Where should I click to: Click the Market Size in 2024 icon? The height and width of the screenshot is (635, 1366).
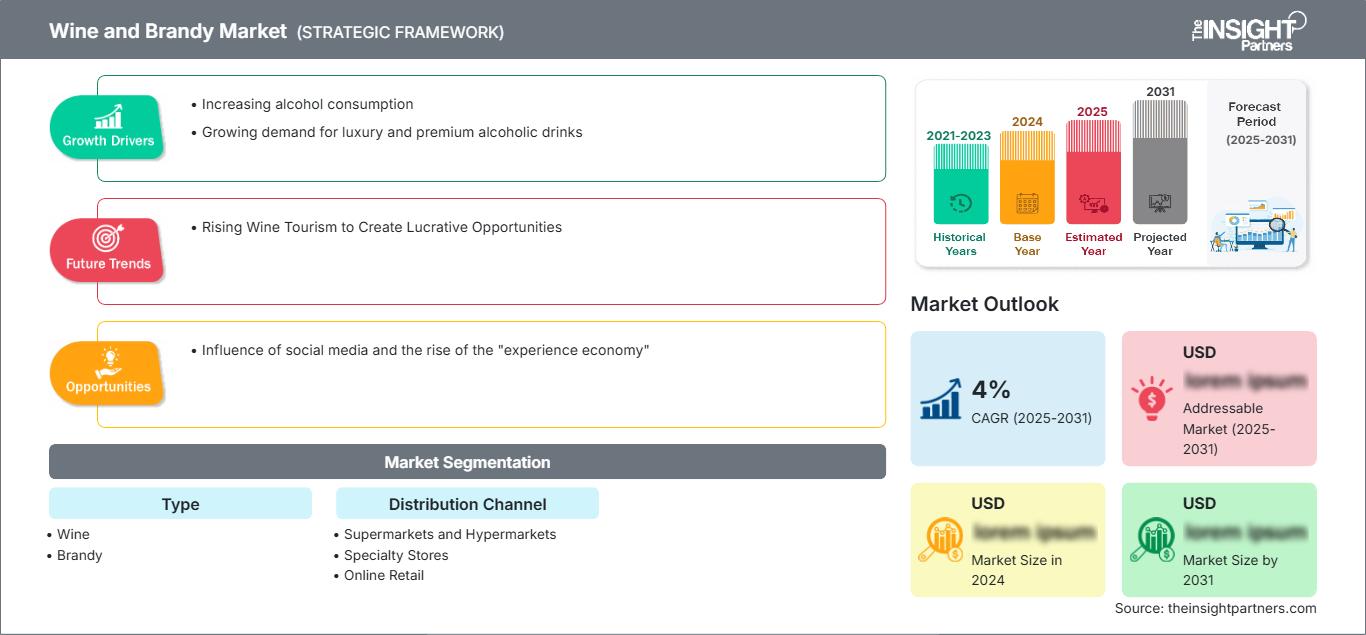tap(941, 541)
